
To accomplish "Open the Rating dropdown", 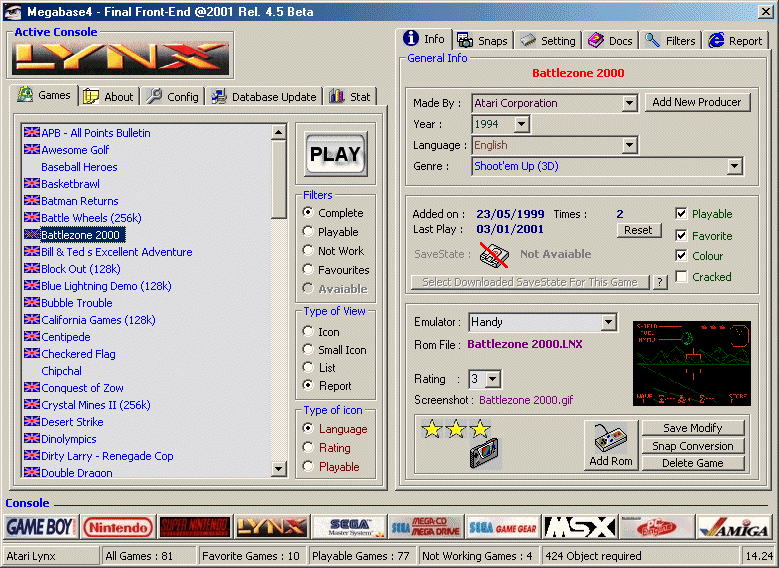I will pos(492,379).
